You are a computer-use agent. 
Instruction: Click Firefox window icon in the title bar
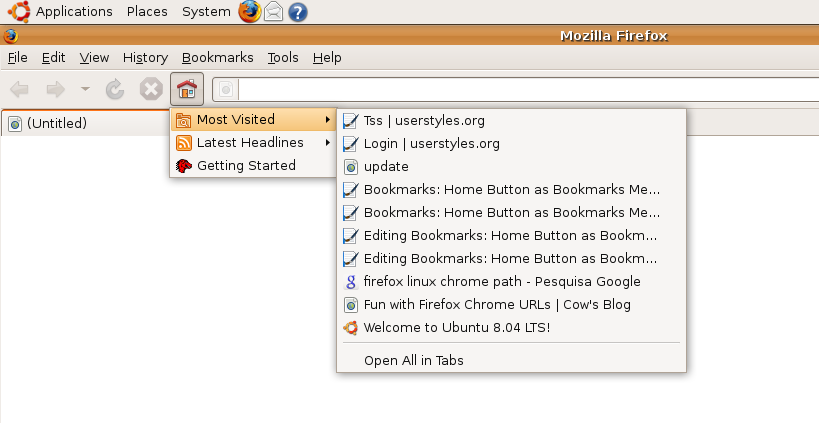click(10, 36)
